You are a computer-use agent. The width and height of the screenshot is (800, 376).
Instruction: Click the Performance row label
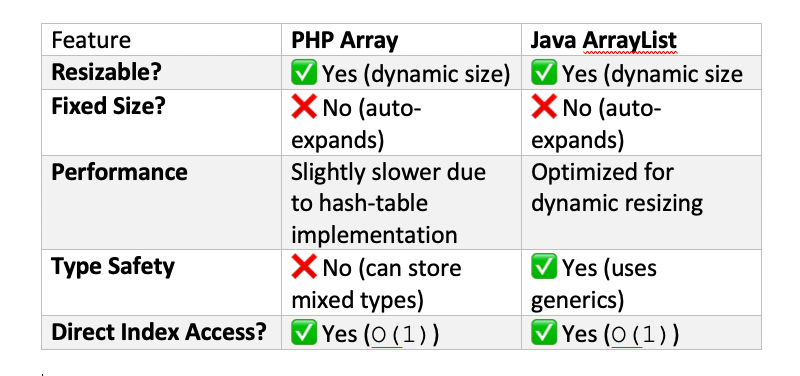(119, 172)
